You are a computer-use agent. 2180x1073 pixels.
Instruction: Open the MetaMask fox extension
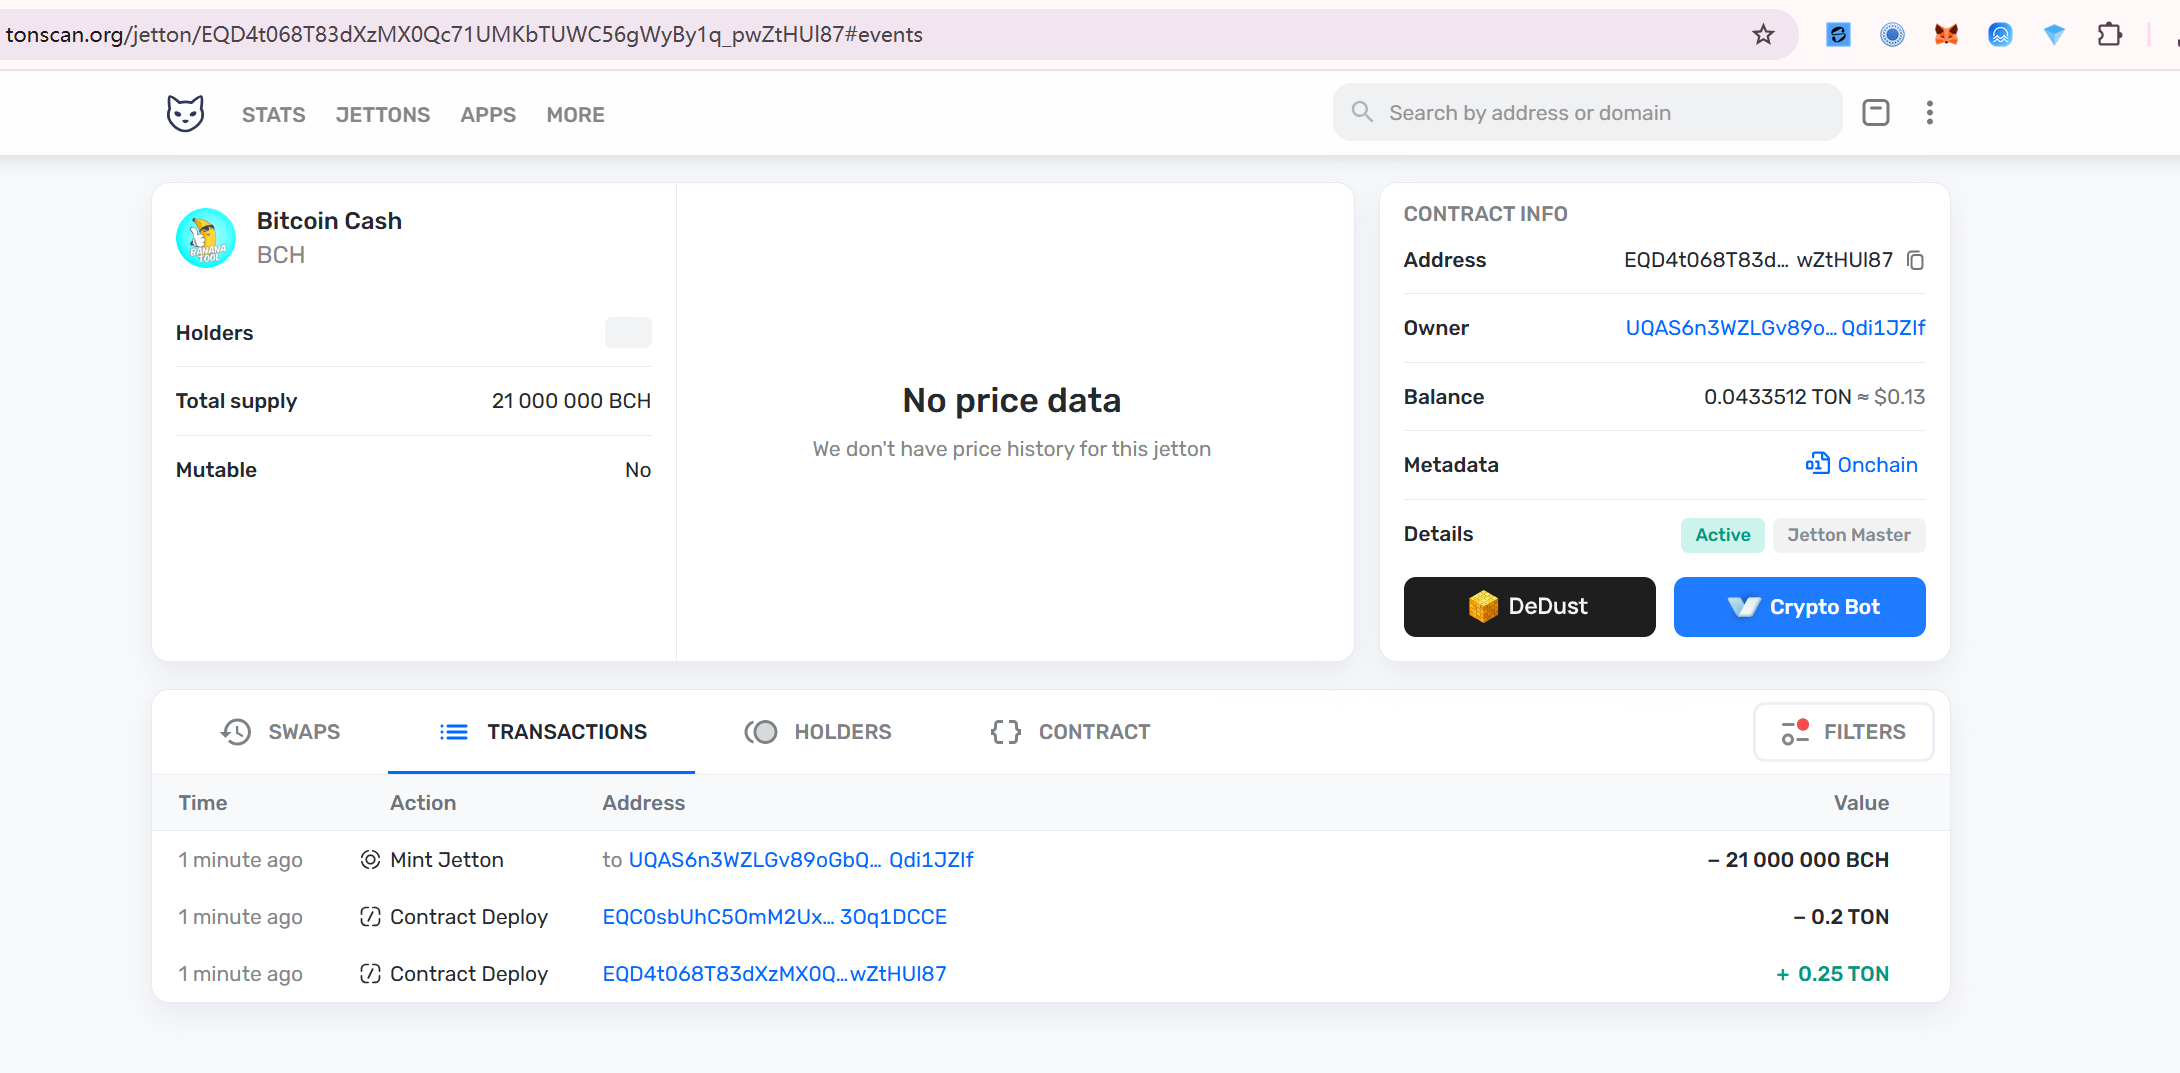[1946, 35]
